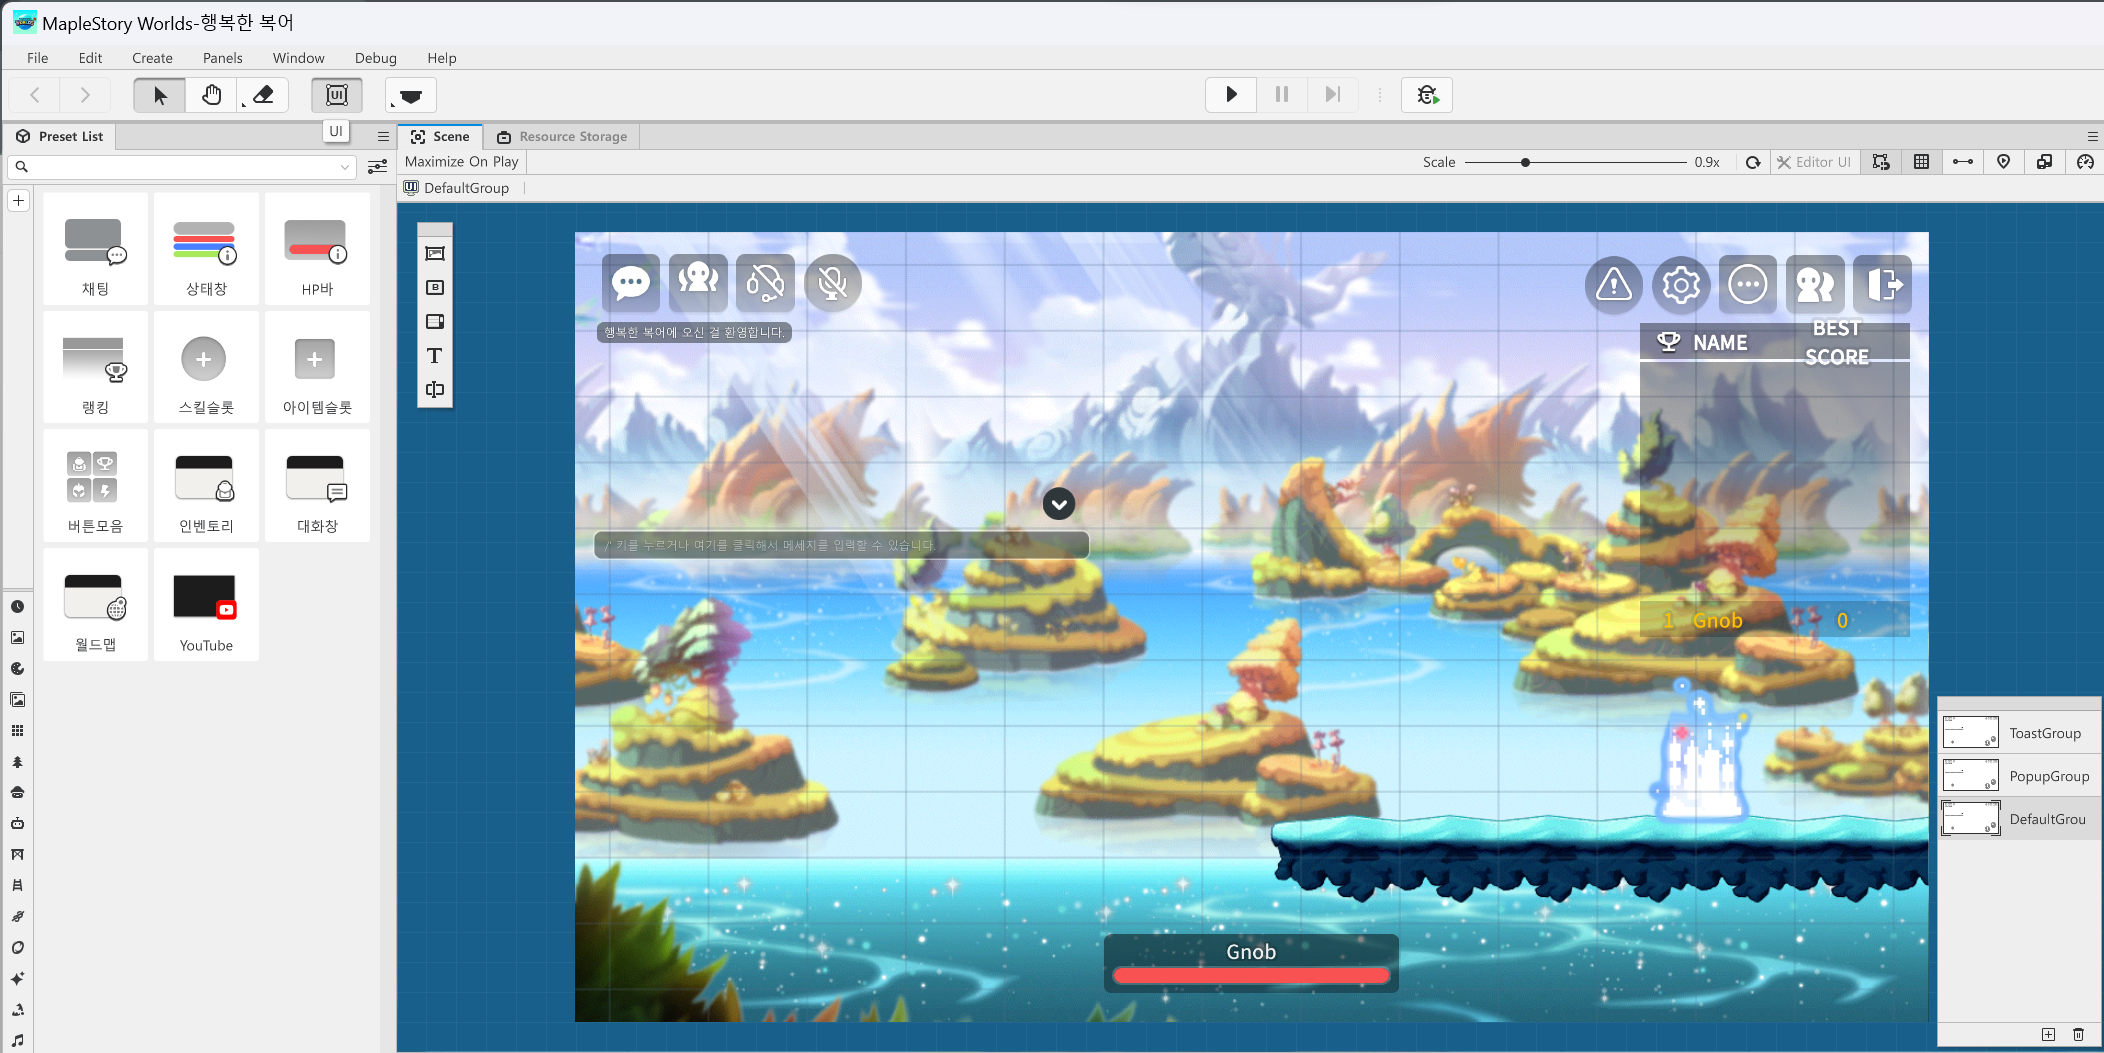The image size is (2104, 1053).
Task: Open the Help menu
Action: pyautogui.click(x=442, y=58)
